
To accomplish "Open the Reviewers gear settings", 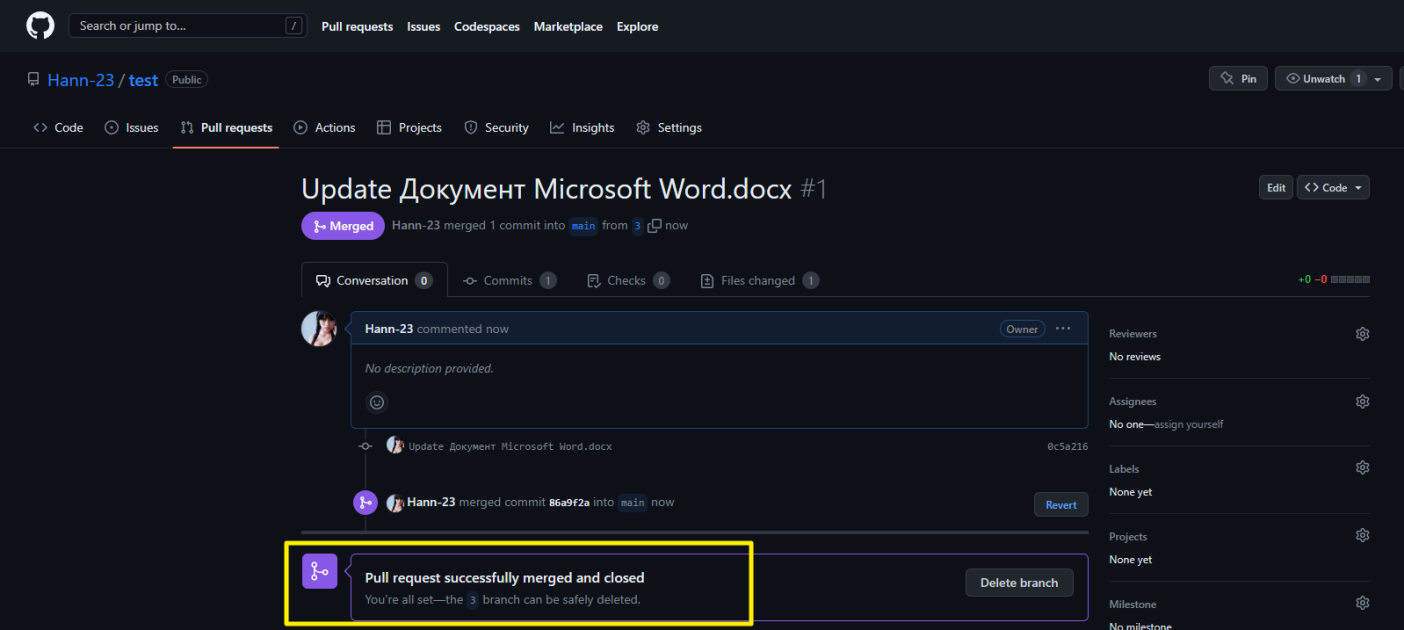I will [x=1362, y=334].
